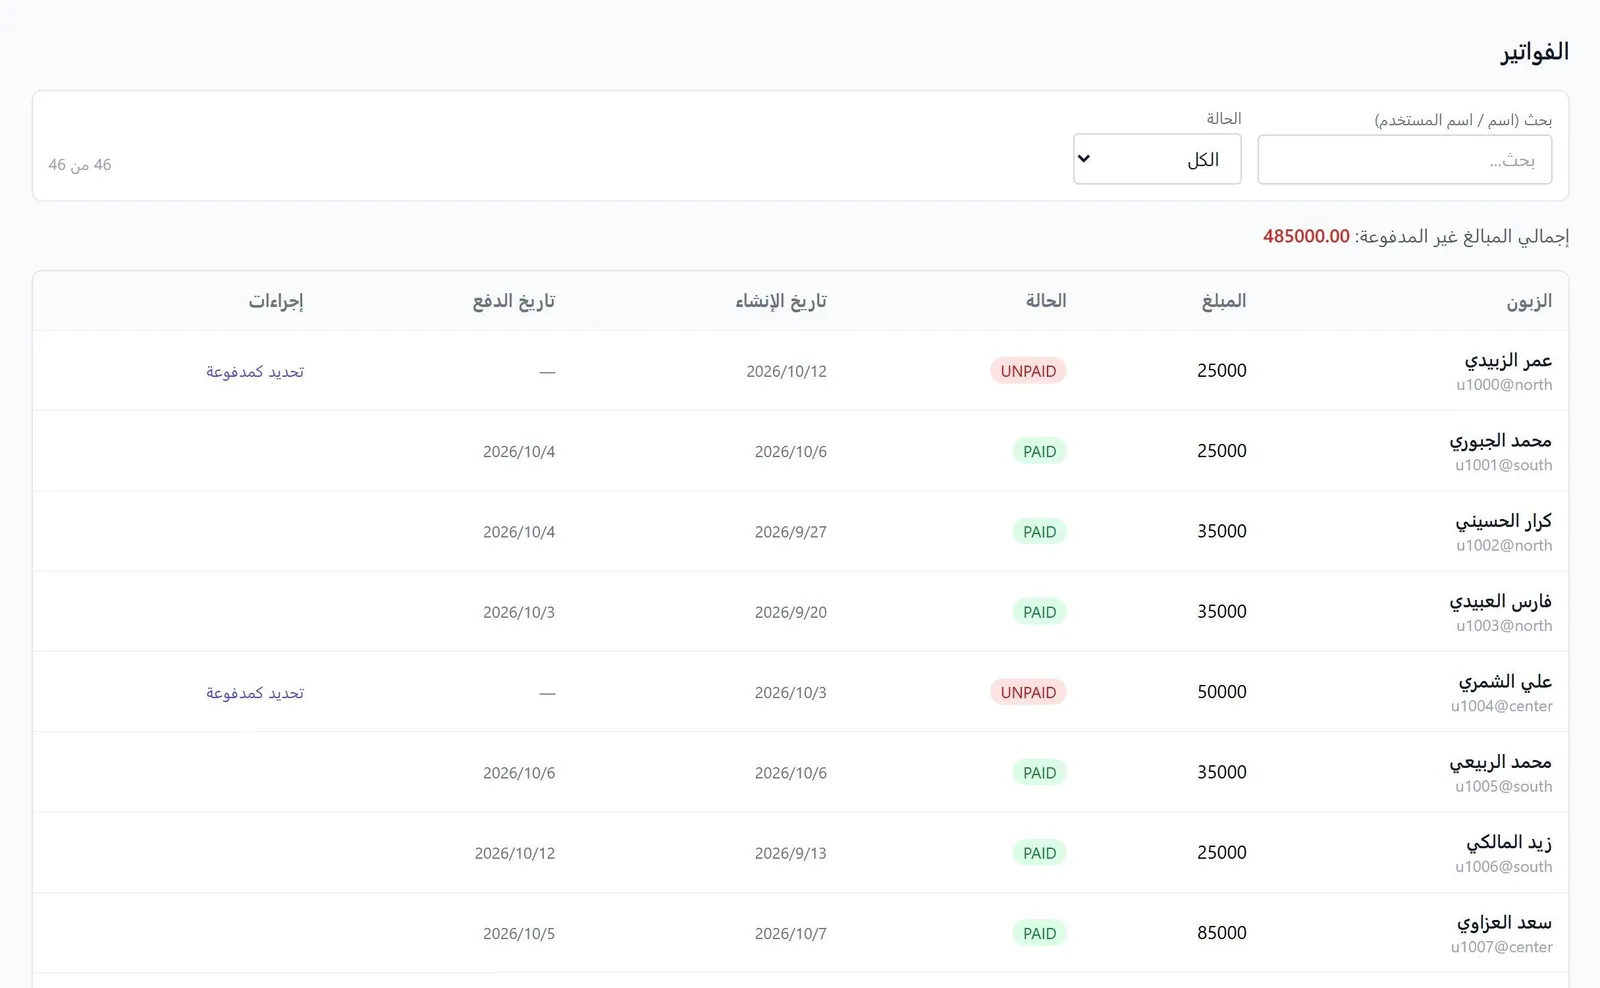The width and height of the screenshot is (1600, 988).
Task: Click the الحالة column header in table
Action: click(x=1046, y=301)
